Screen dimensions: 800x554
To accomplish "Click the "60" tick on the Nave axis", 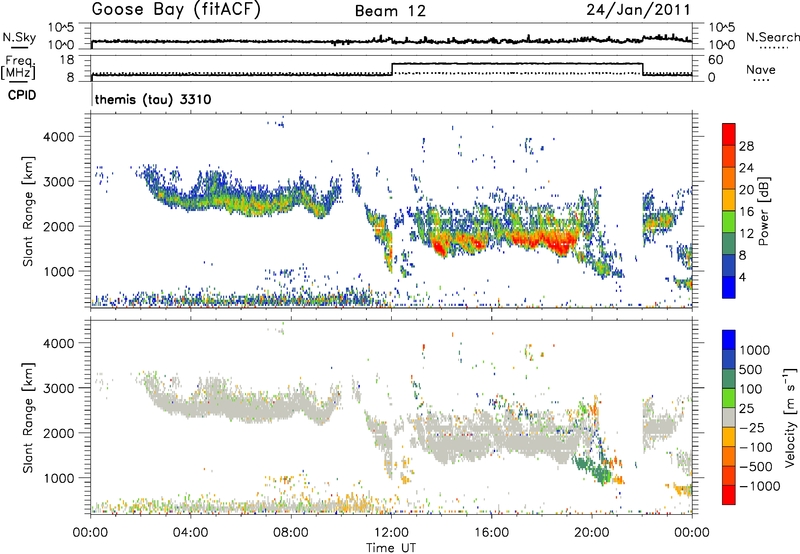I will [x=716, y=60].
